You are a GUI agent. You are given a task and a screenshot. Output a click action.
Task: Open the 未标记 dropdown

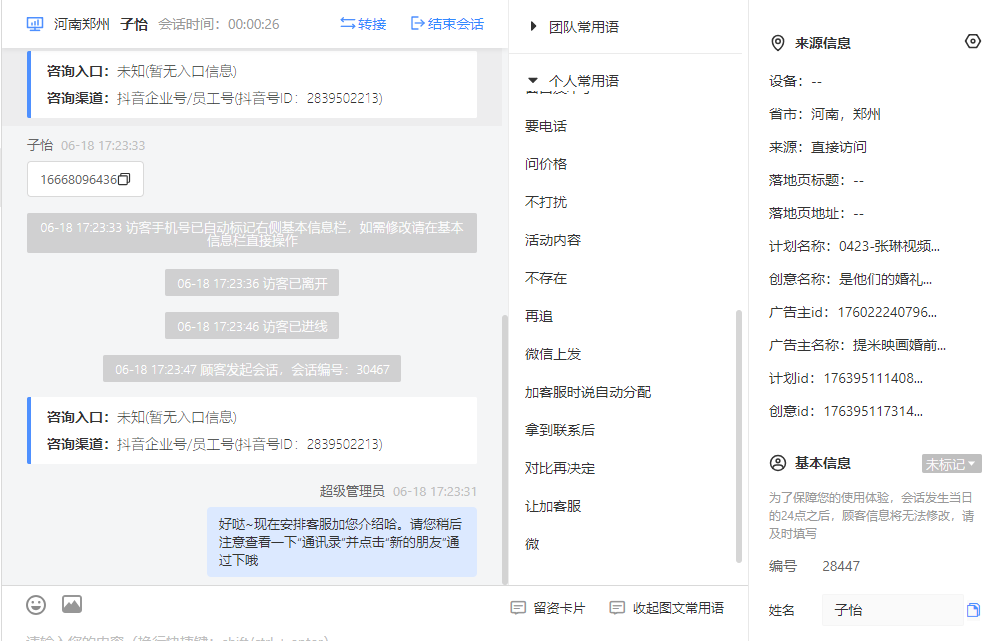click(x=951, y=464)
